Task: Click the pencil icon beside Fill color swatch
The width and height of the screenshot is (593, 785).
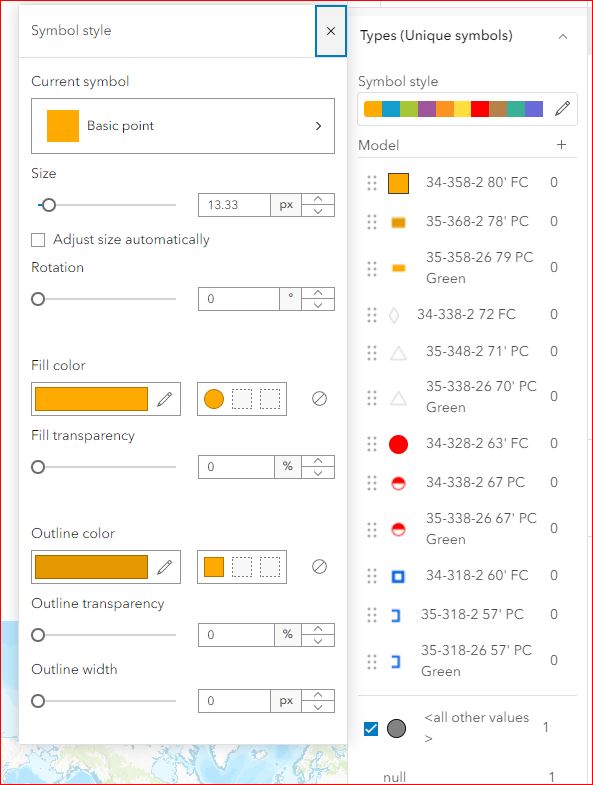Action: point(164,399)
